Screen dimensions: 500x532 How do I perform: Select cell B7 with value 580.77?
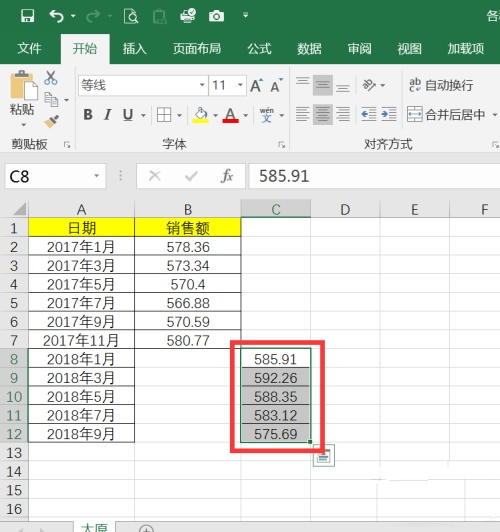coord(188,340)
